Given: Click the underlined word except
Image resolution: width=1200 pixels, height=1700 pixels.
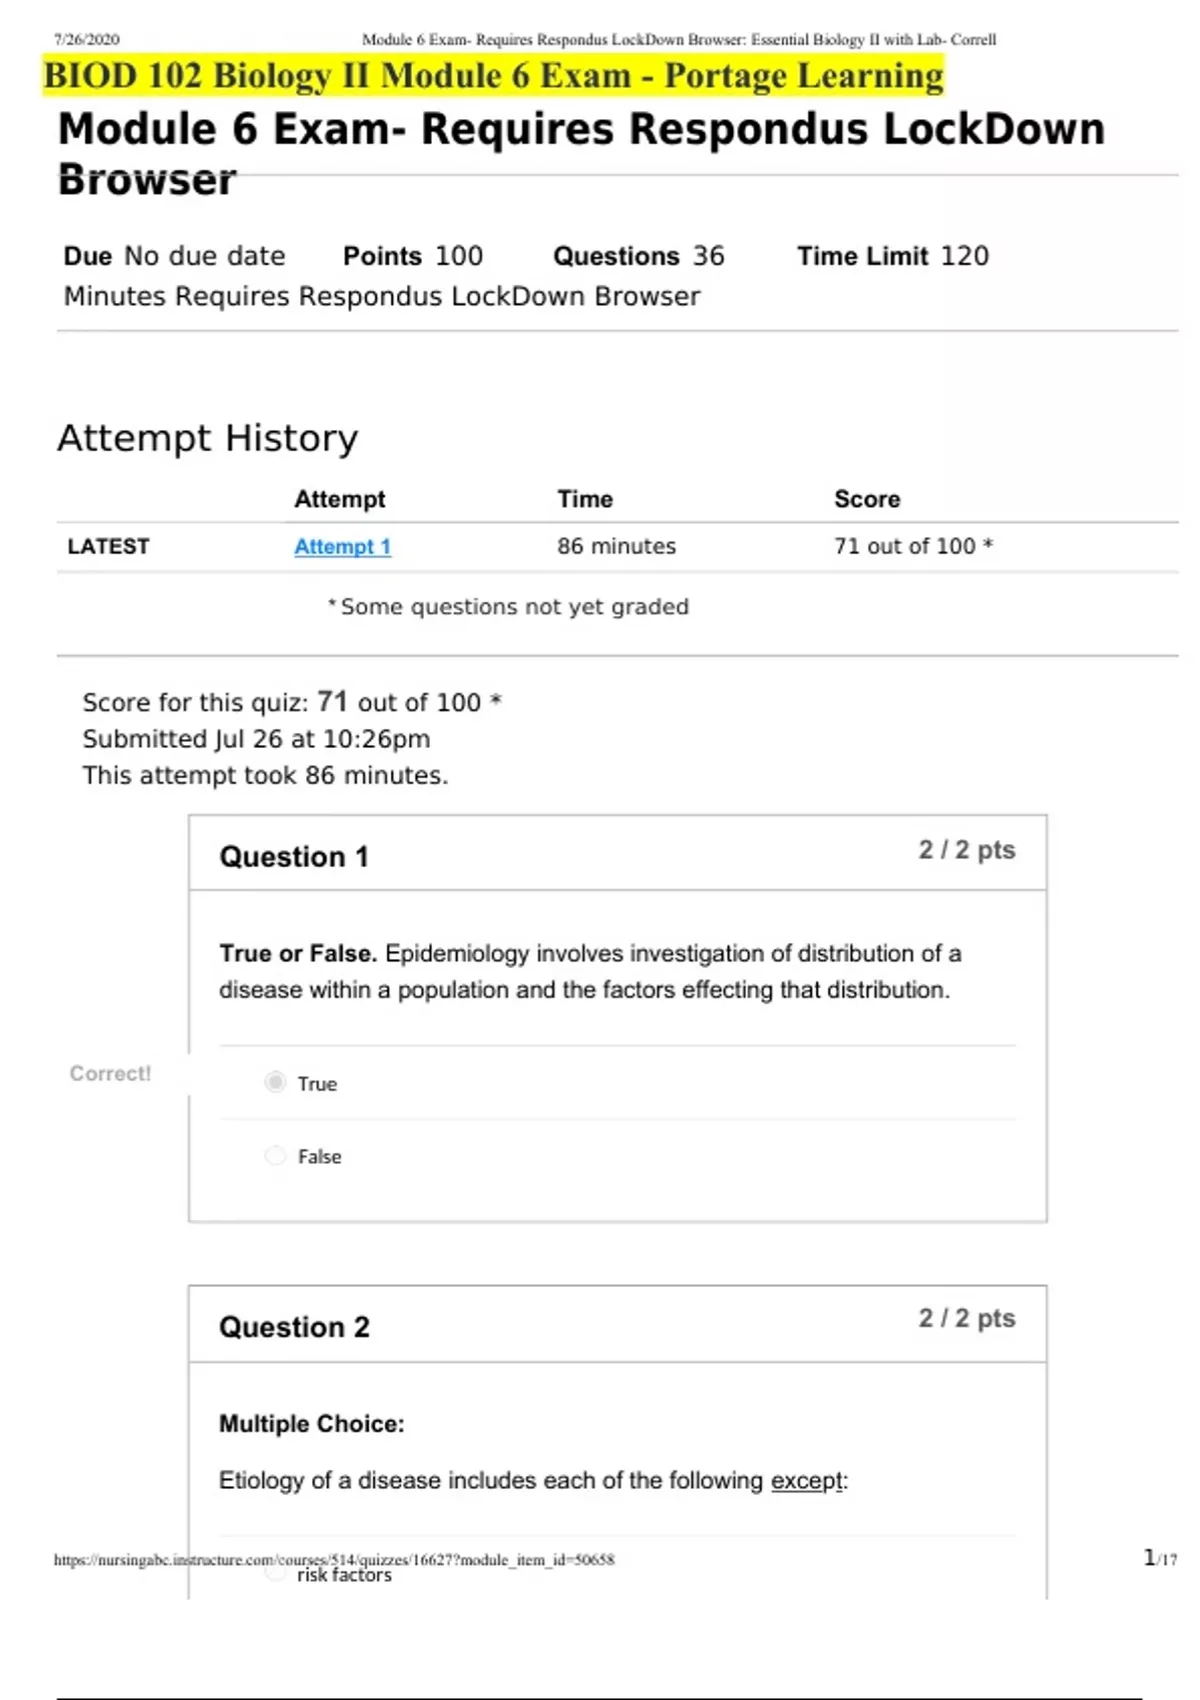Looking at the screenshot, I should [x=807, y=1480].
